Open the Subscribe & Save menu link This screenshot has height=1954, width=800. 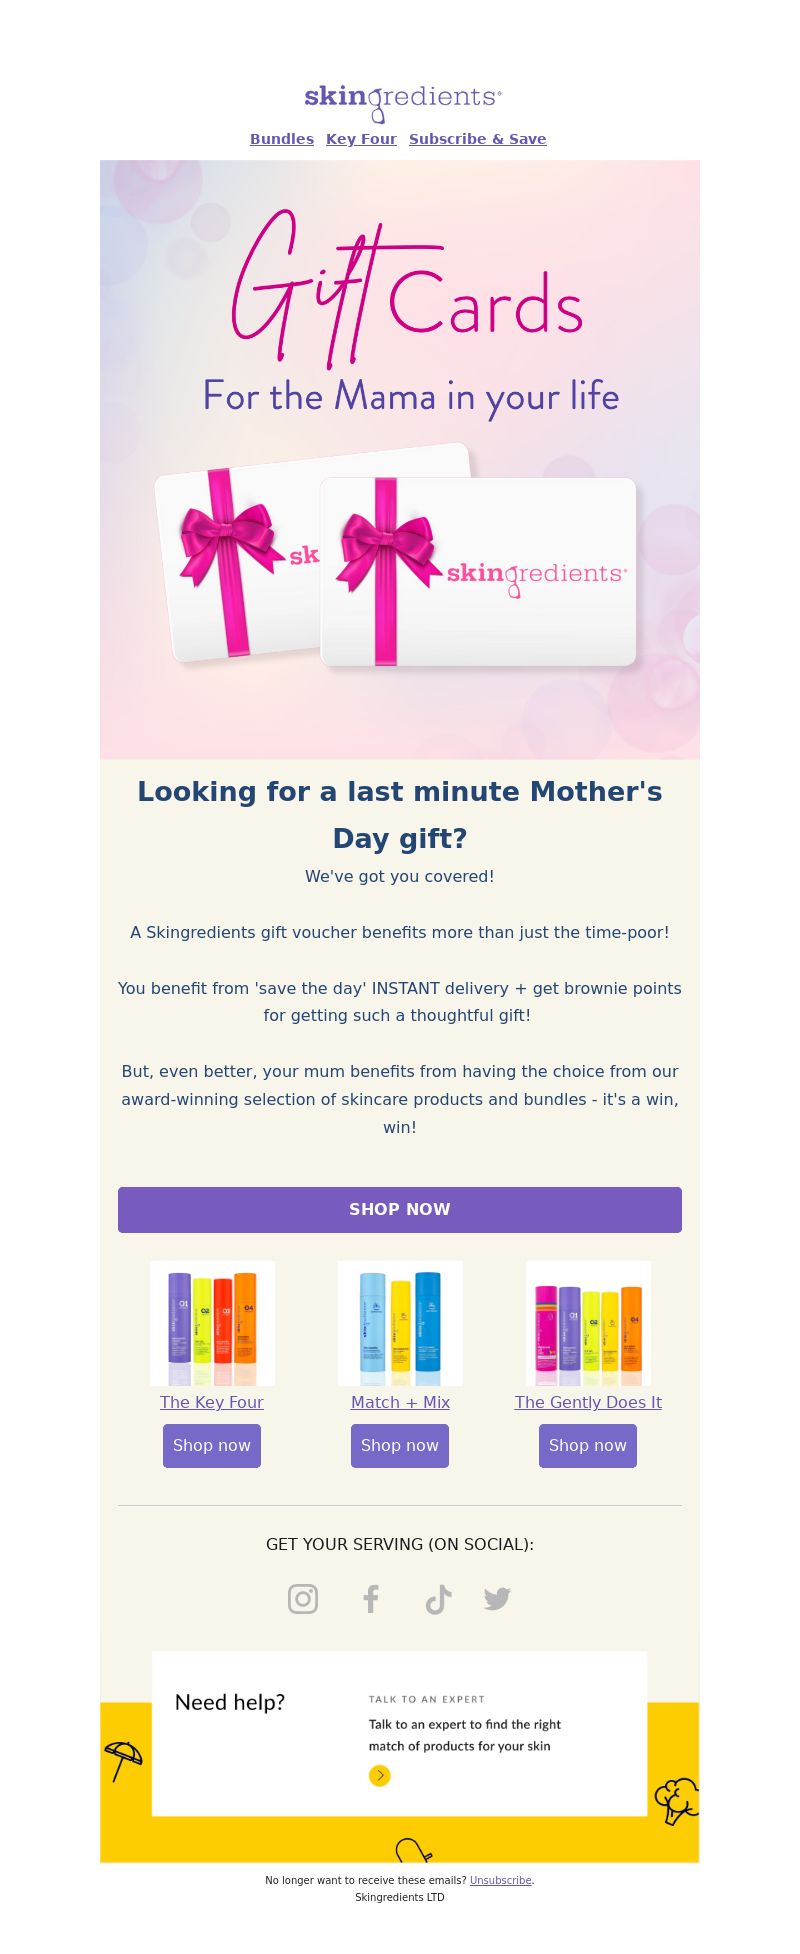click(x=478, y=139)
